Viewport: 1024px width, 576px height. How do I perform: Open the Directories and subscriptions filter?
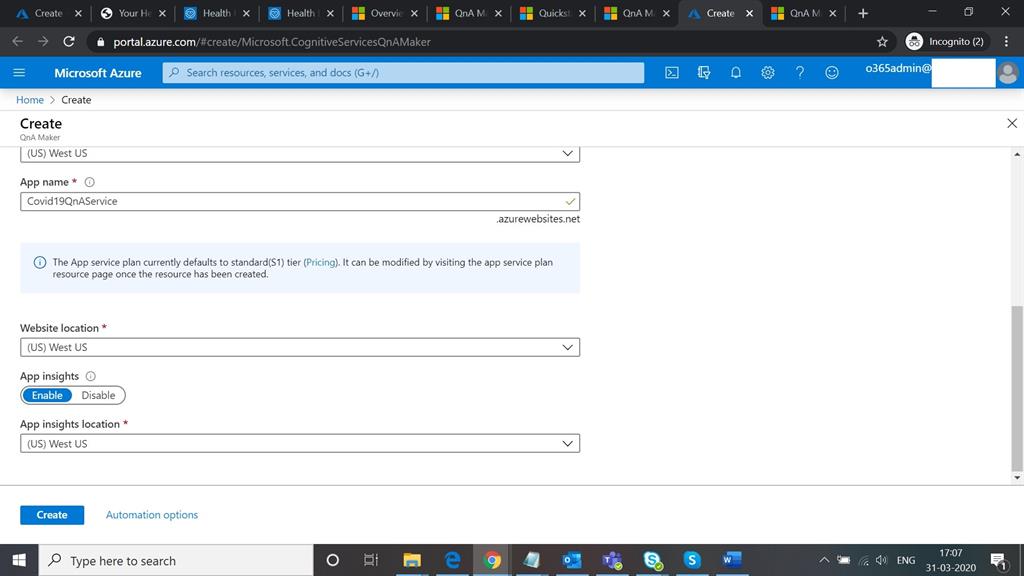pos(703,72)
